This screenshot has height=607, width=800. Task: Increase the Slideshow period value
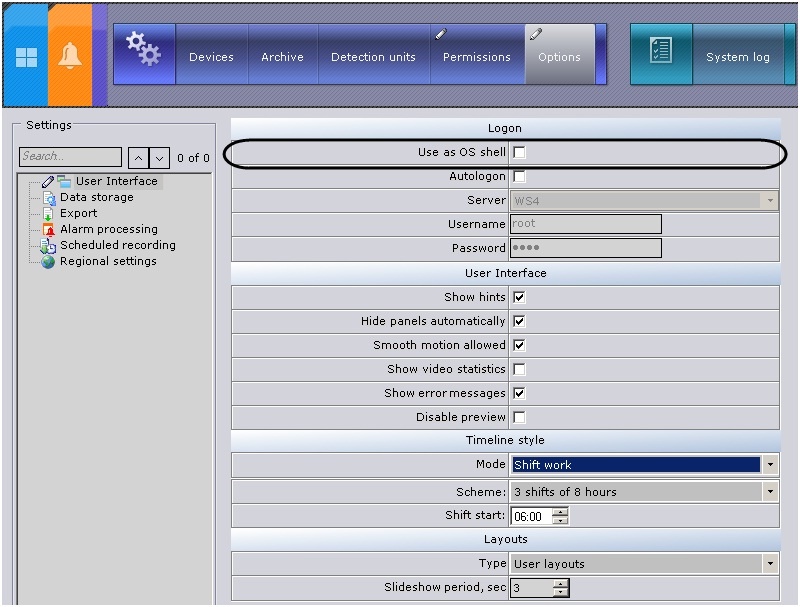click(x=561, y=584)
